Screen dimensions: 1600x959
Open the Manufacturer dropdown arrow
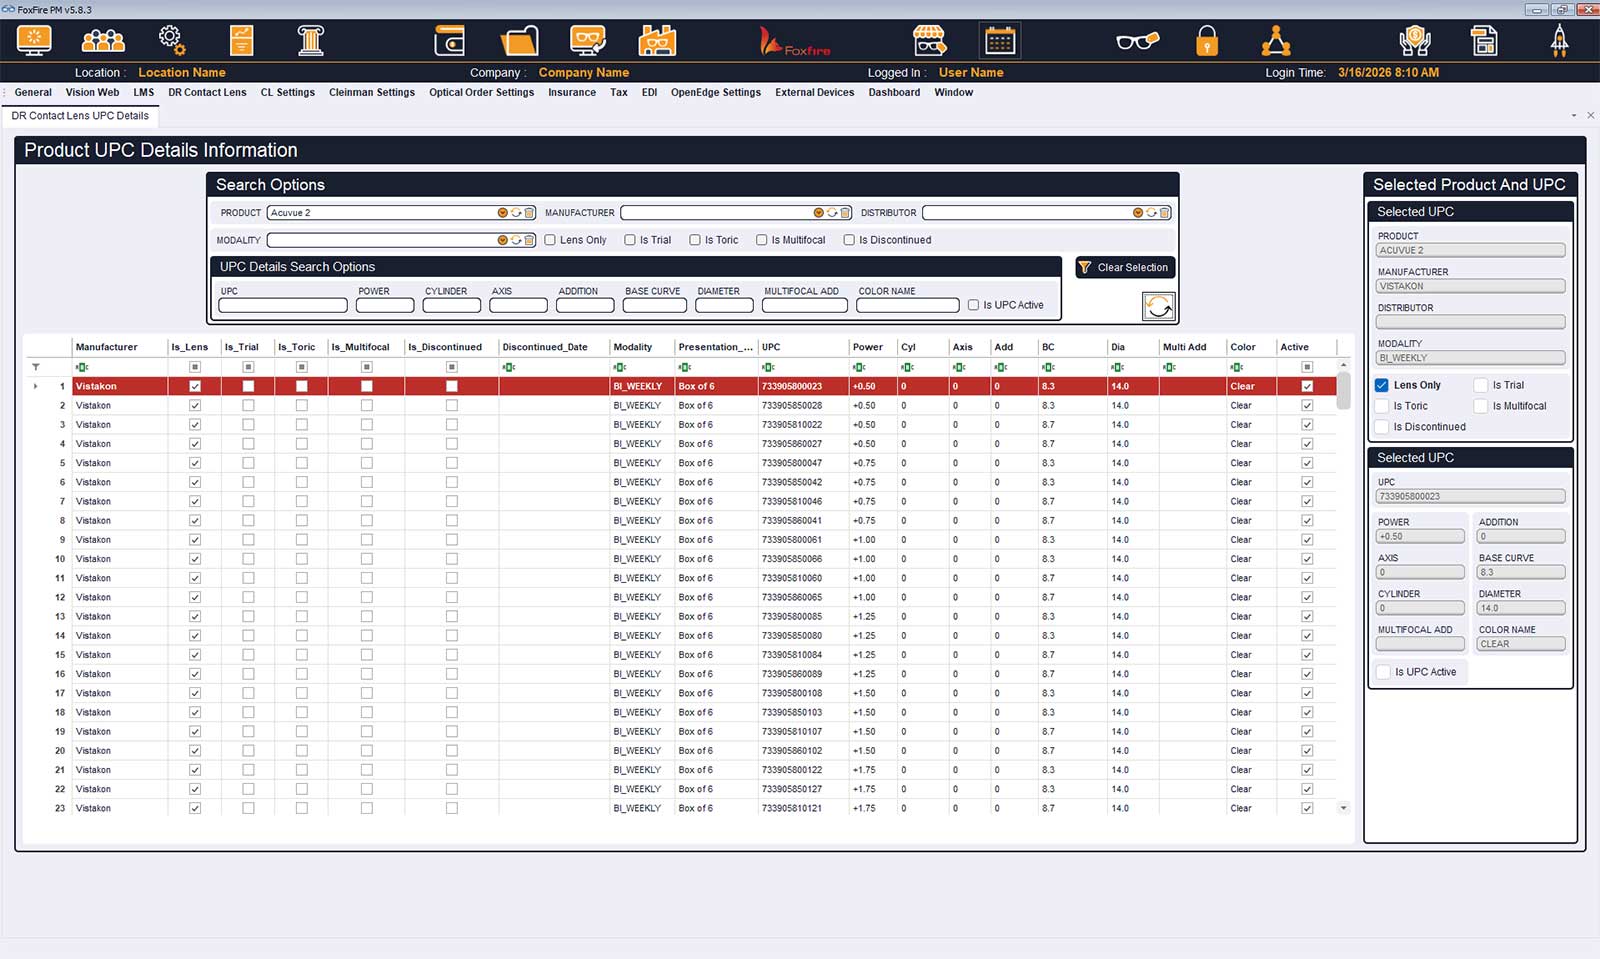tap(819, 213)
